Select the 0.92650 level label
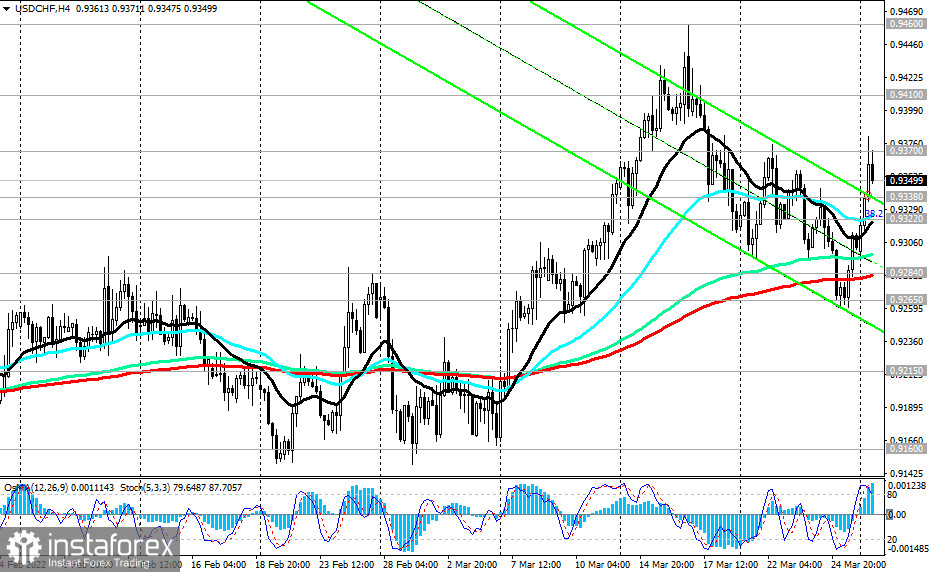Image resolution: width=929 pixels, height=572 pixels. [906, 300]
